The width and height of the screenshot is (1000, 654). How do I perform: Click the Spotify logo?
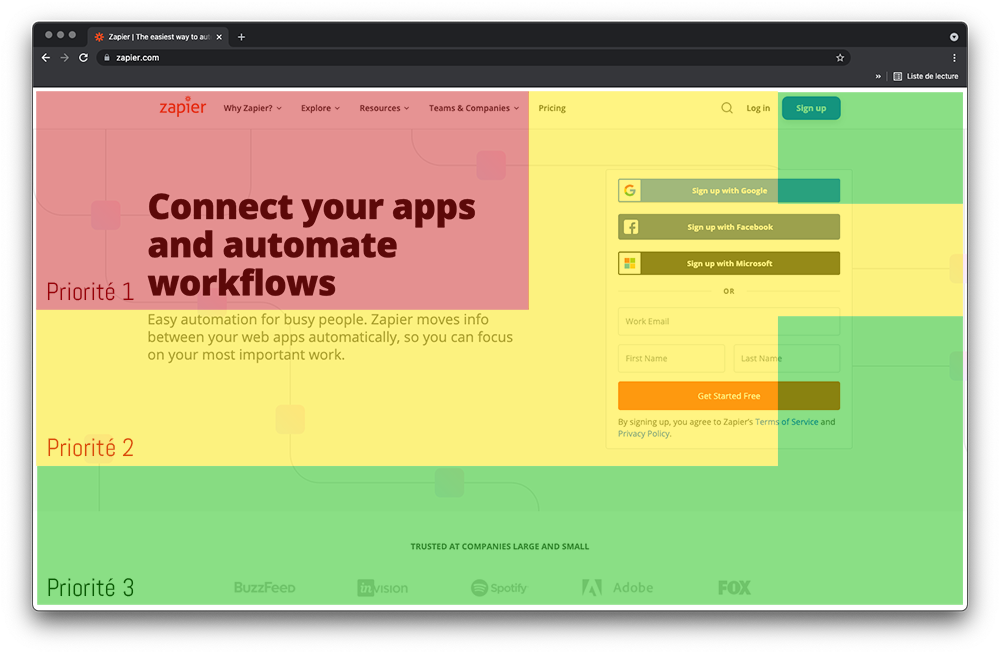coord(499,588)
